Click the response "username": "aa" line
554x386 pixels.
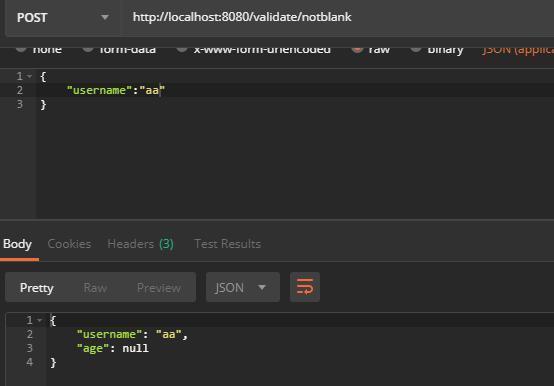click(x=132, y=334)
